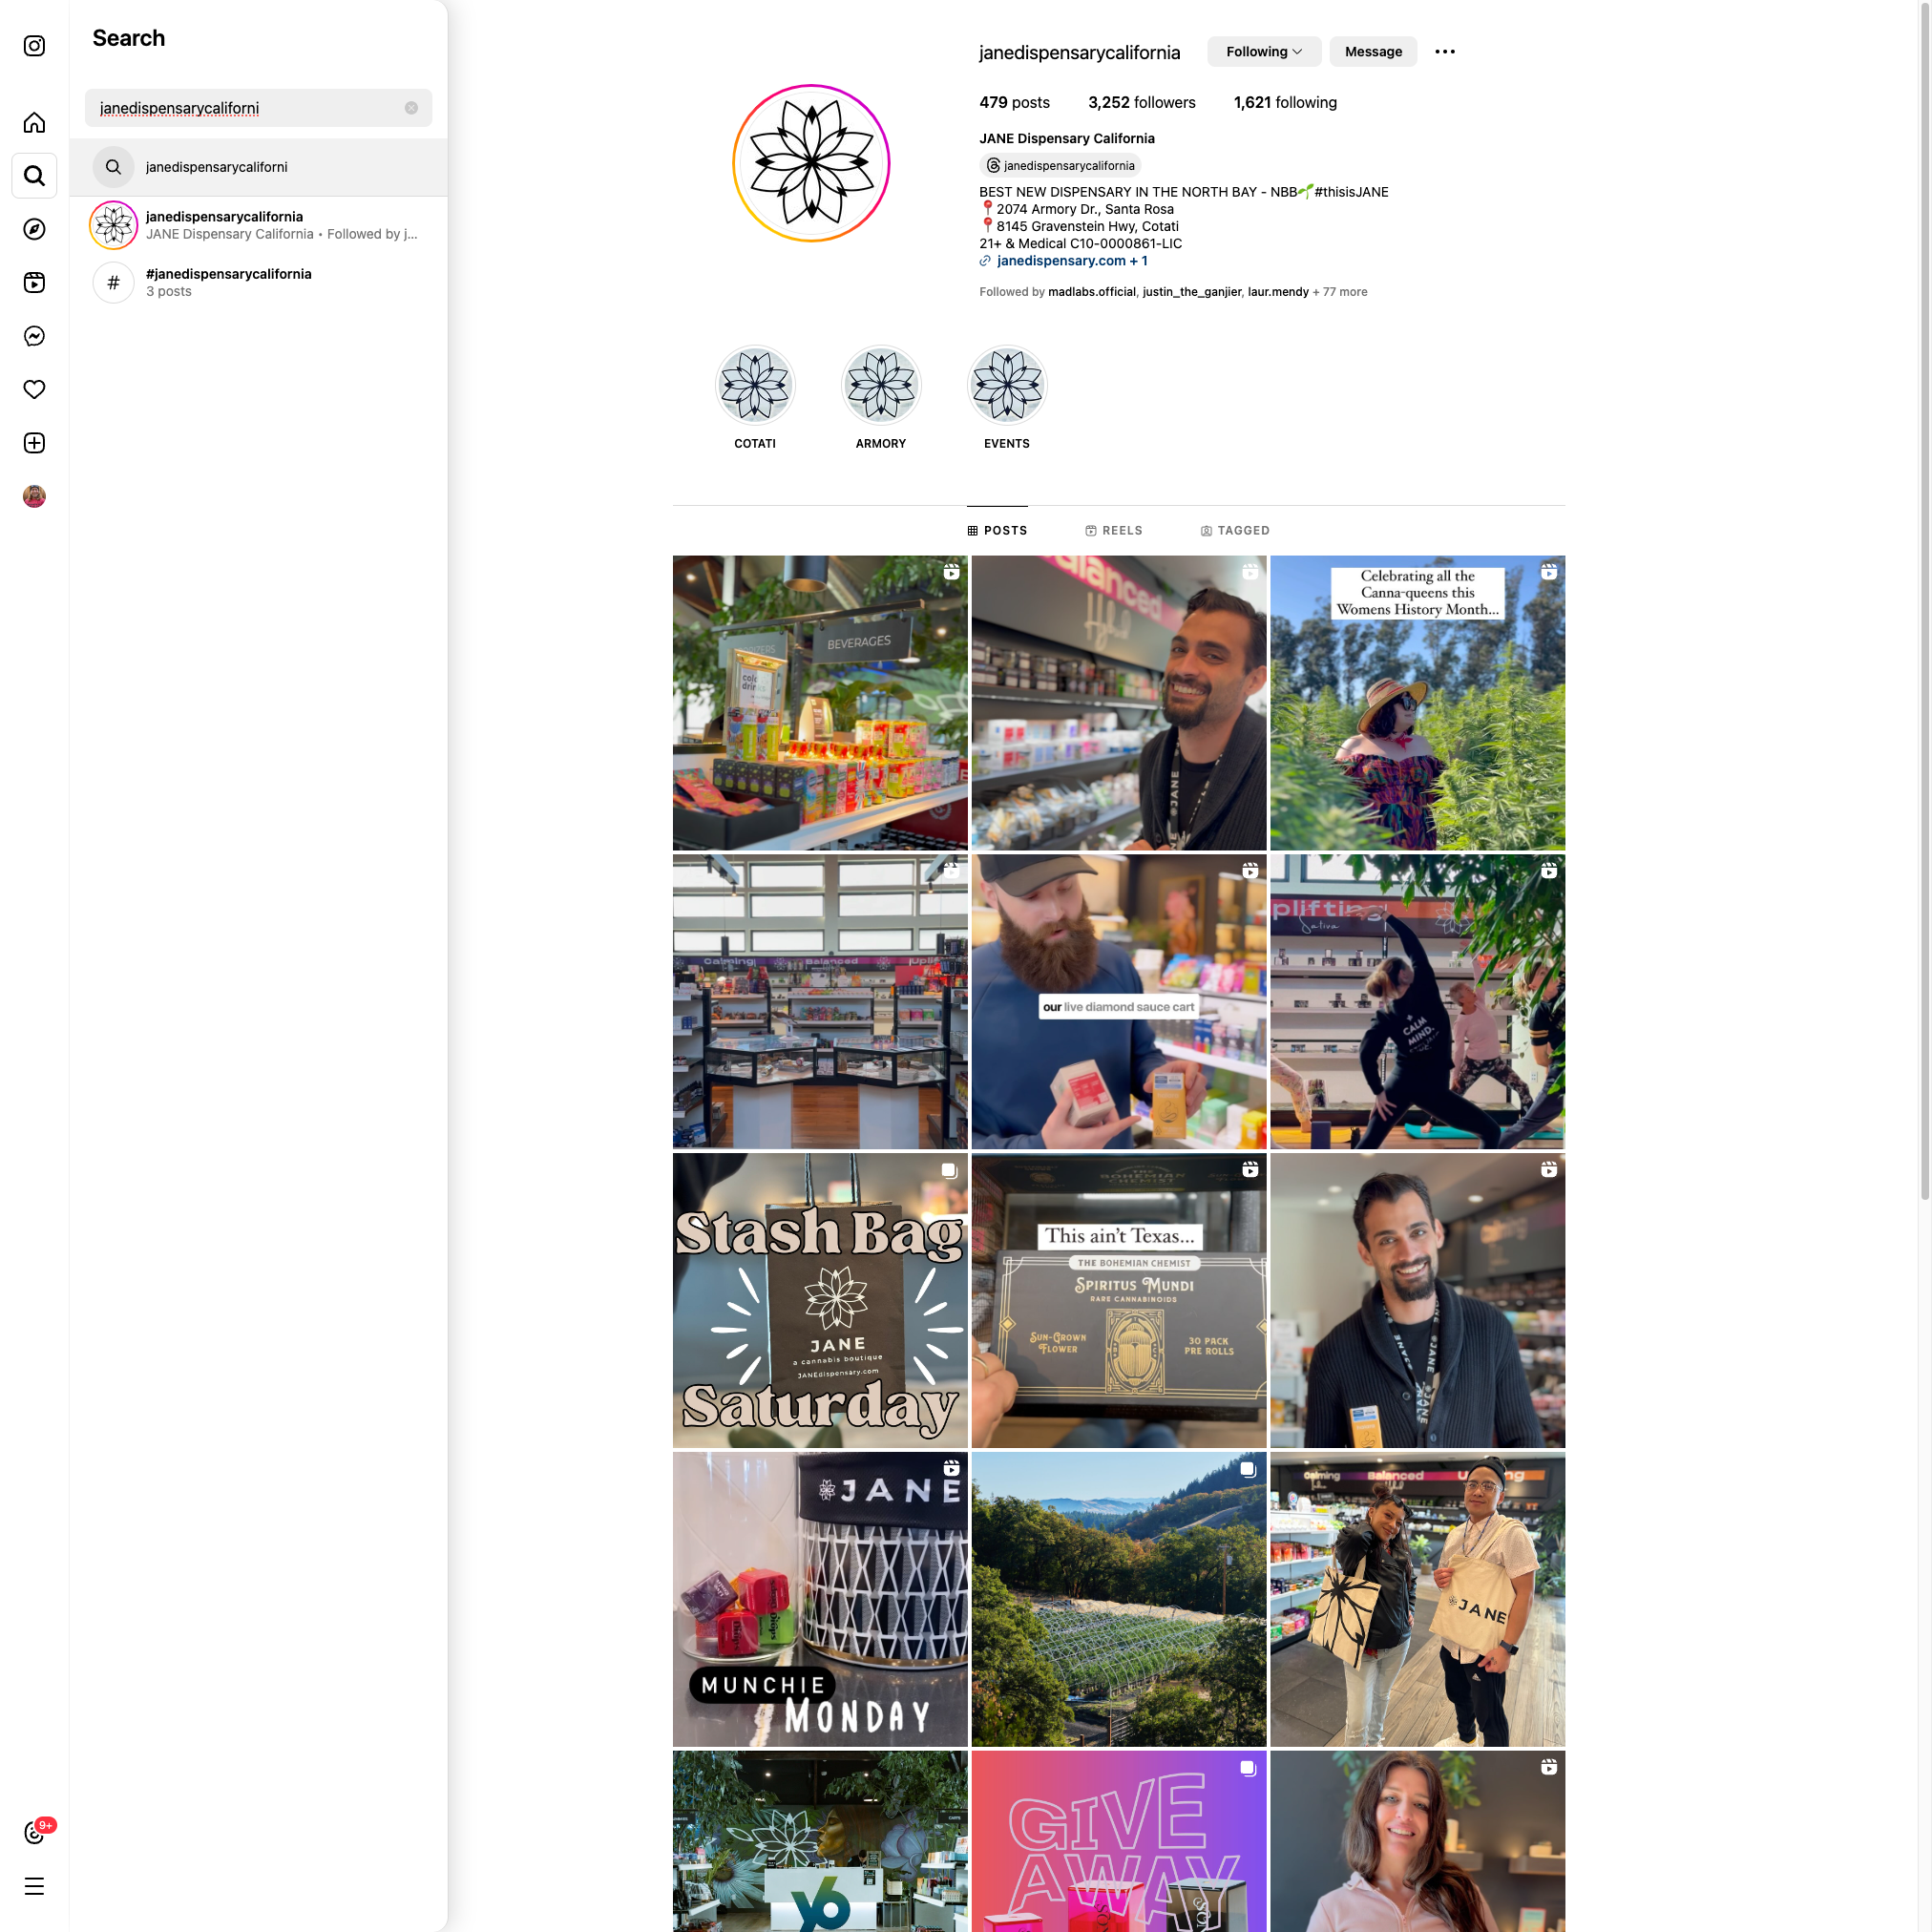Open the 1,621 following list
The image size is (1932, 1932).
[1285, 103]
